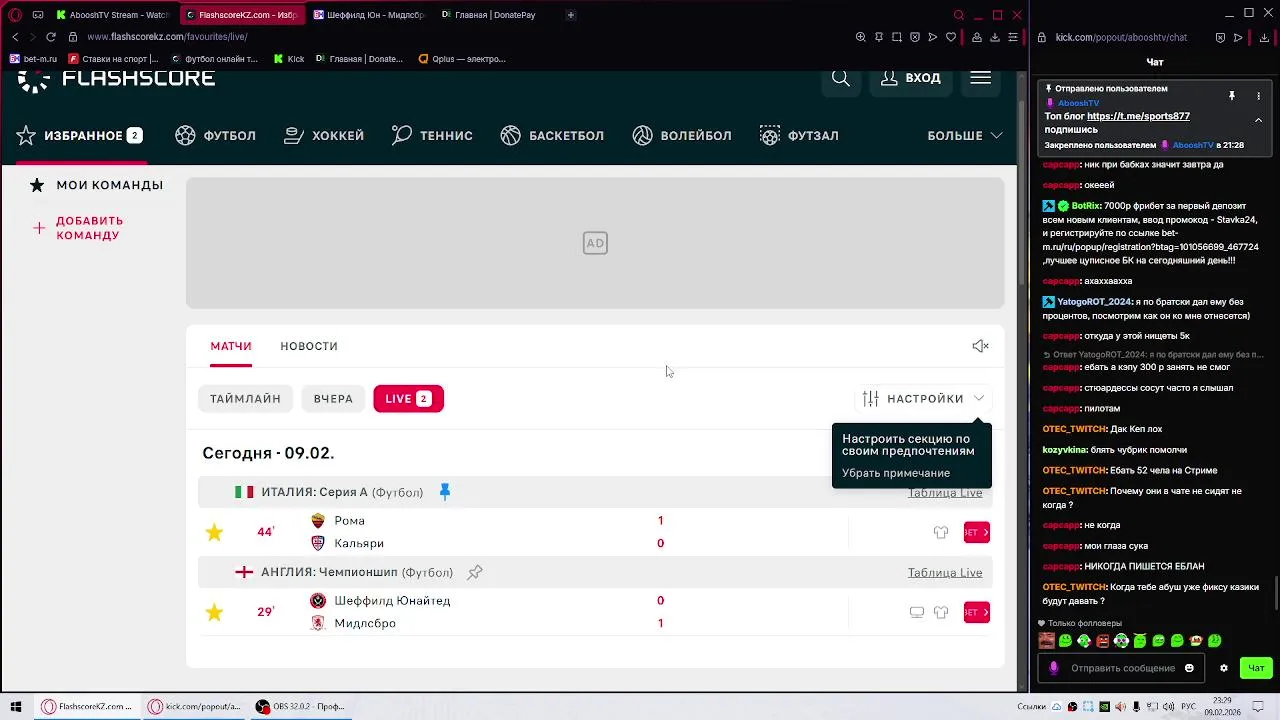Open Kick chat settings gear
The width and height of the screenshot is (1280, 720).
click(x=1223, y=668)
